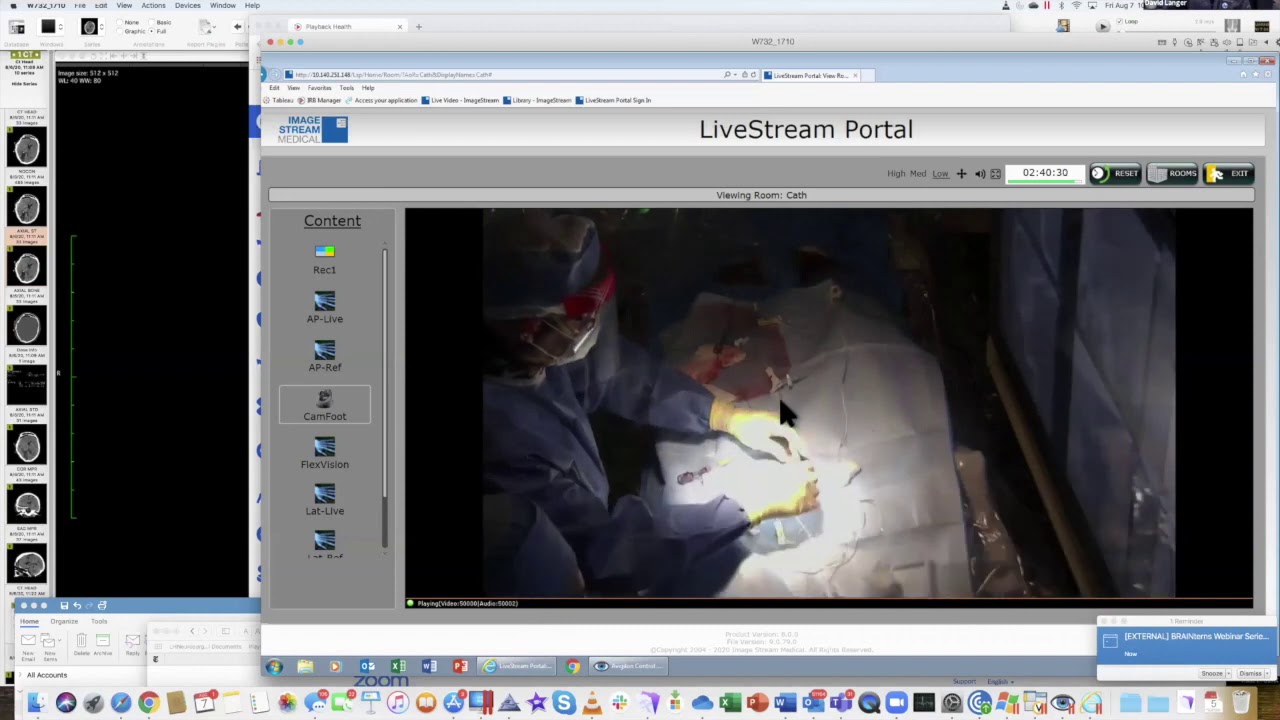
Task: Open Trash in the macOS dock
Action: coord(1242,703)
